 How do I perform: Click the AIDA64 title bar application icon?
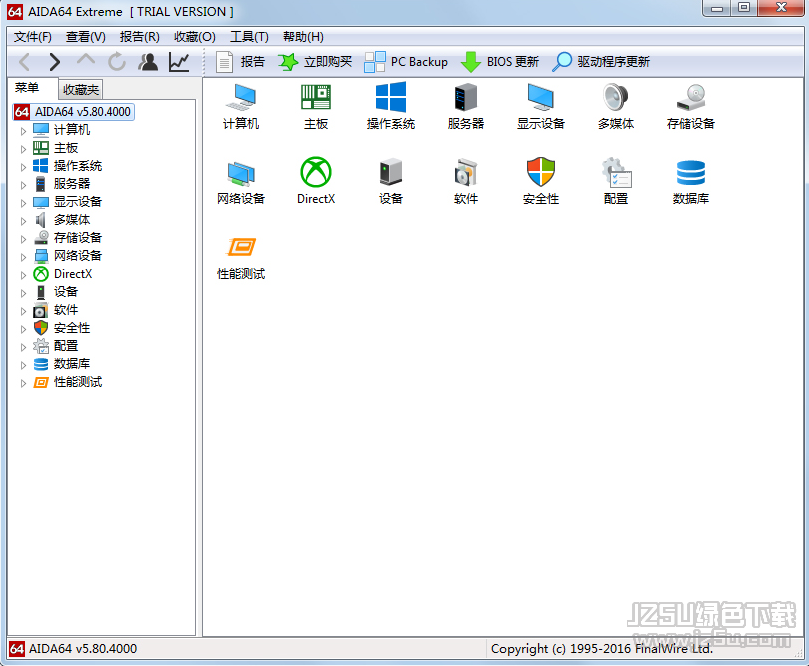pos(15,12)
